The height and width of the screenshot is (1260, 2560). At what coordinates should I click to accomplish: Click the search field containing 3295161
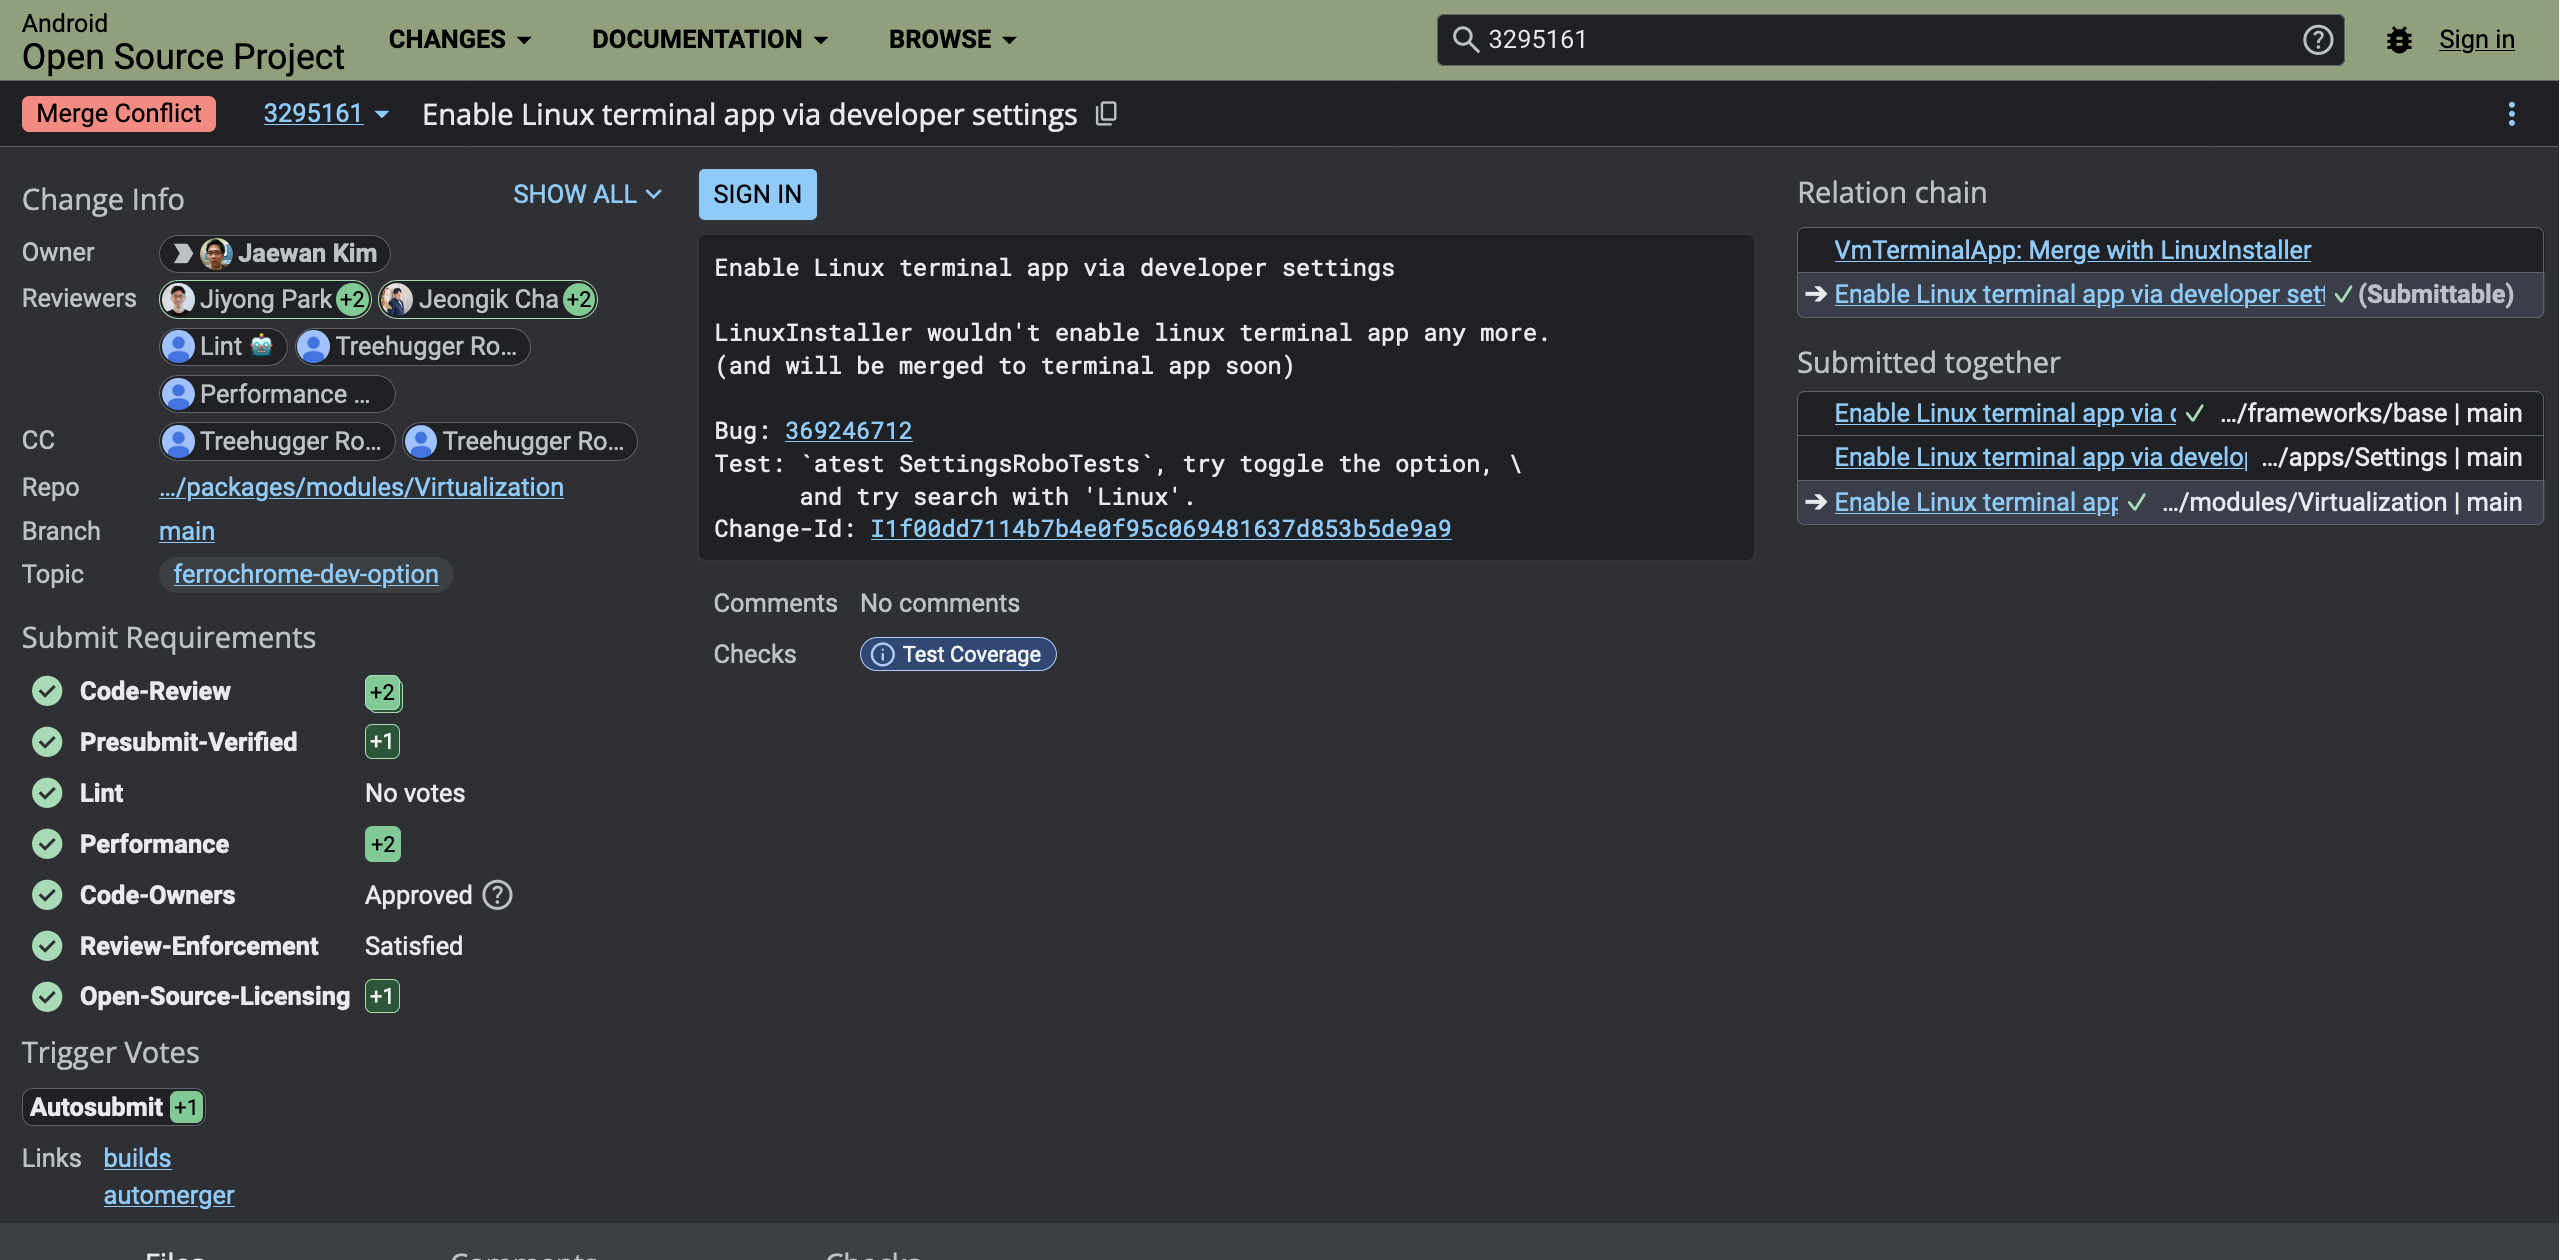1880,40
